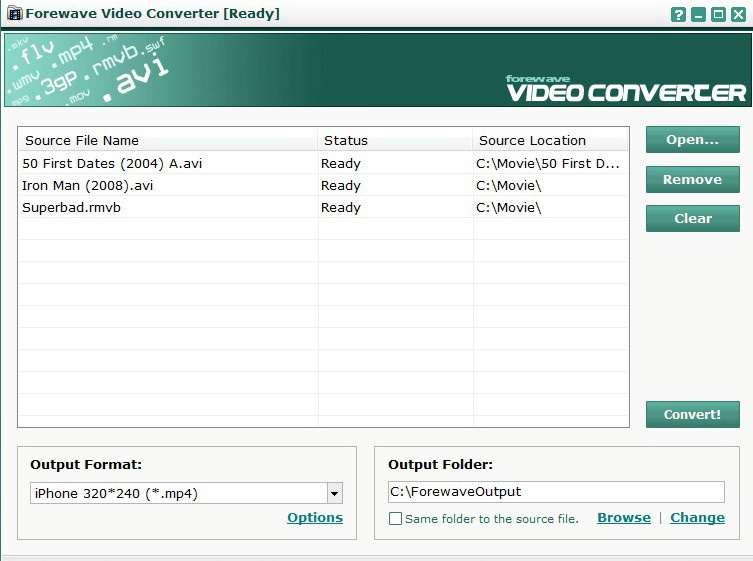
Task: Click the Change link
Action: tap(697, 517)
